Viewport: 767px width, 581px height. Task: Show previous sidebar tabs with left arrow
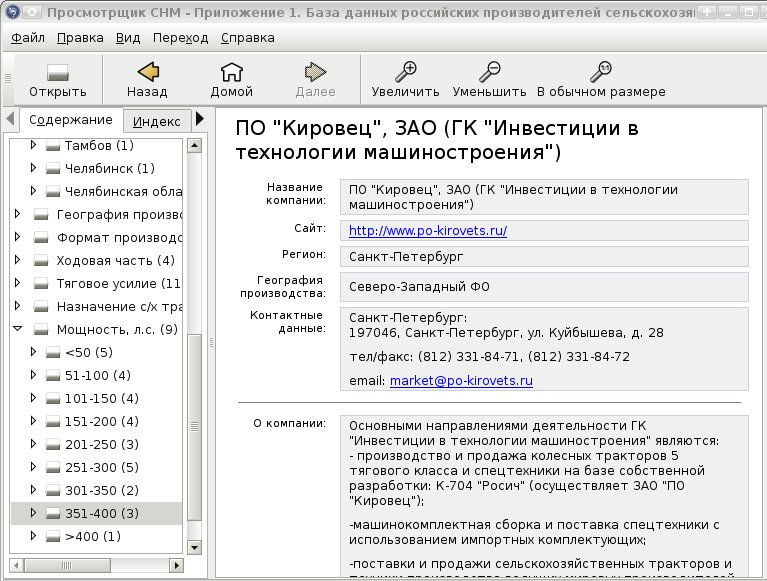point(10,119)
